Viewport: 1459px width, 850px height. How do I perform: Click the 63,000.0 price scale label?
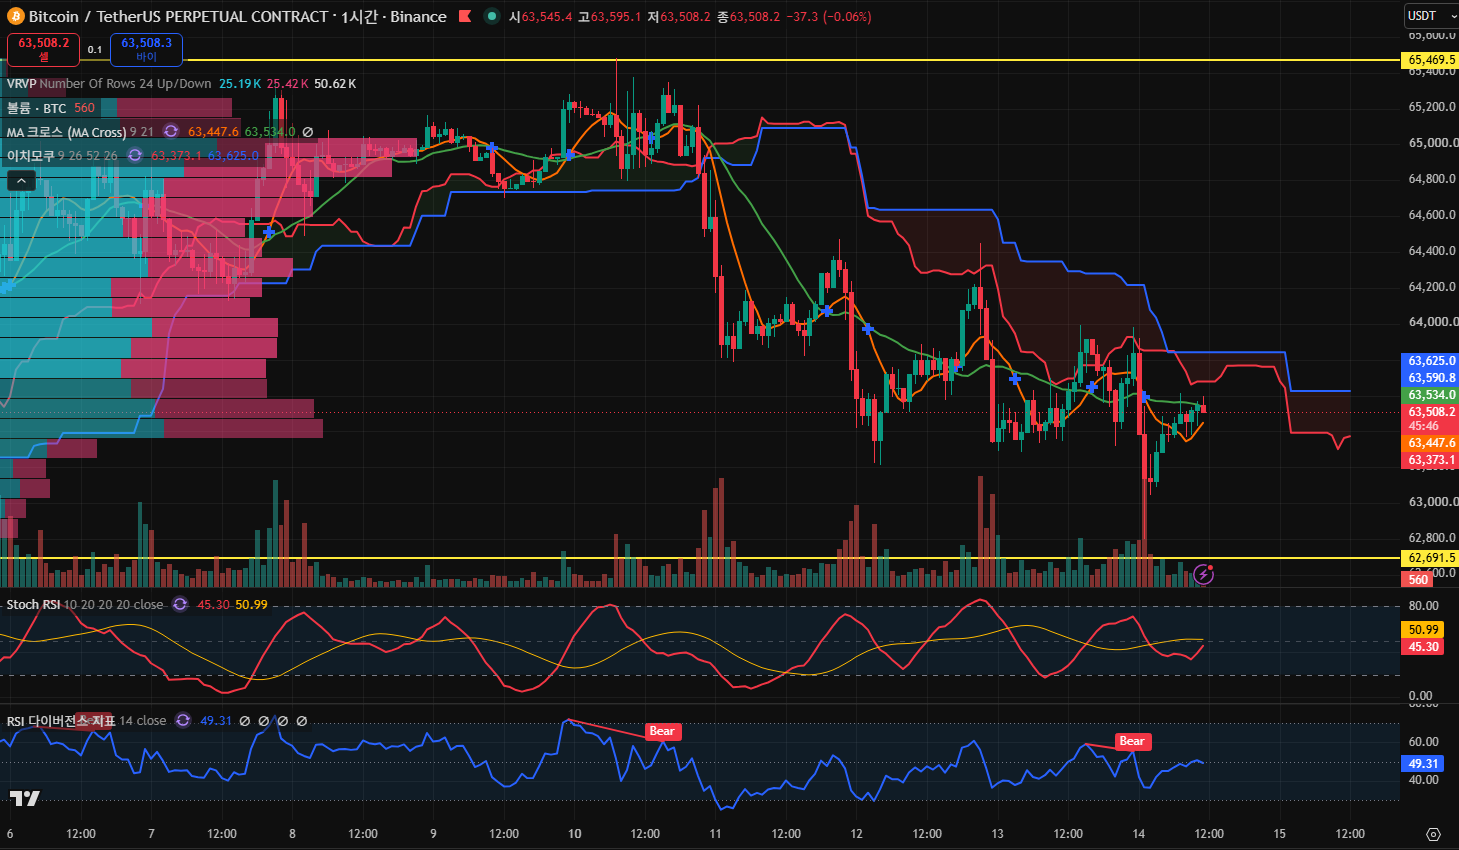point(1432,502)
